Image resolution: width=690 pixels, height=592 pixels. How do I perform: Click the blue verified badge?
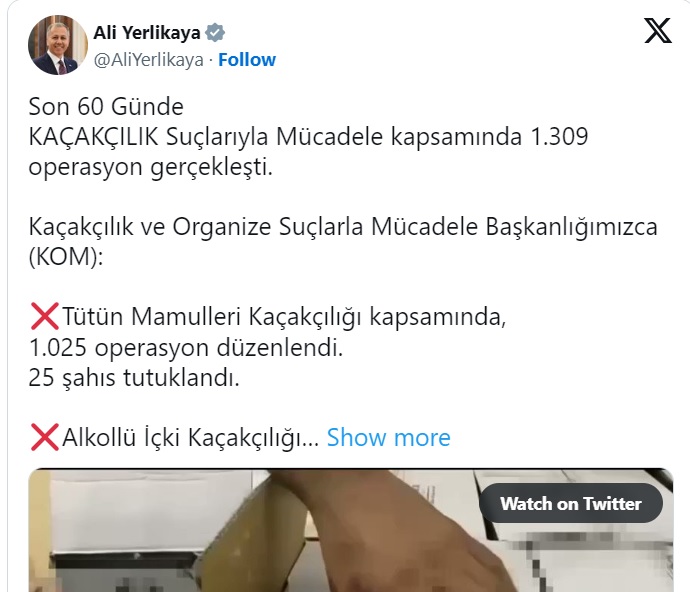tap(215, 33)
